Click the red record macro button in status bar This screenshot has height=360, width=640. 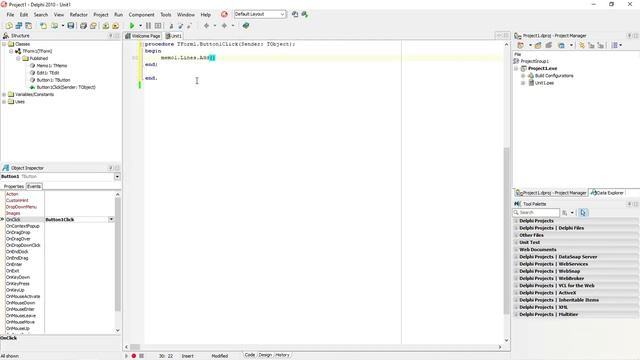pyautogui.click(x=133, y=356)
